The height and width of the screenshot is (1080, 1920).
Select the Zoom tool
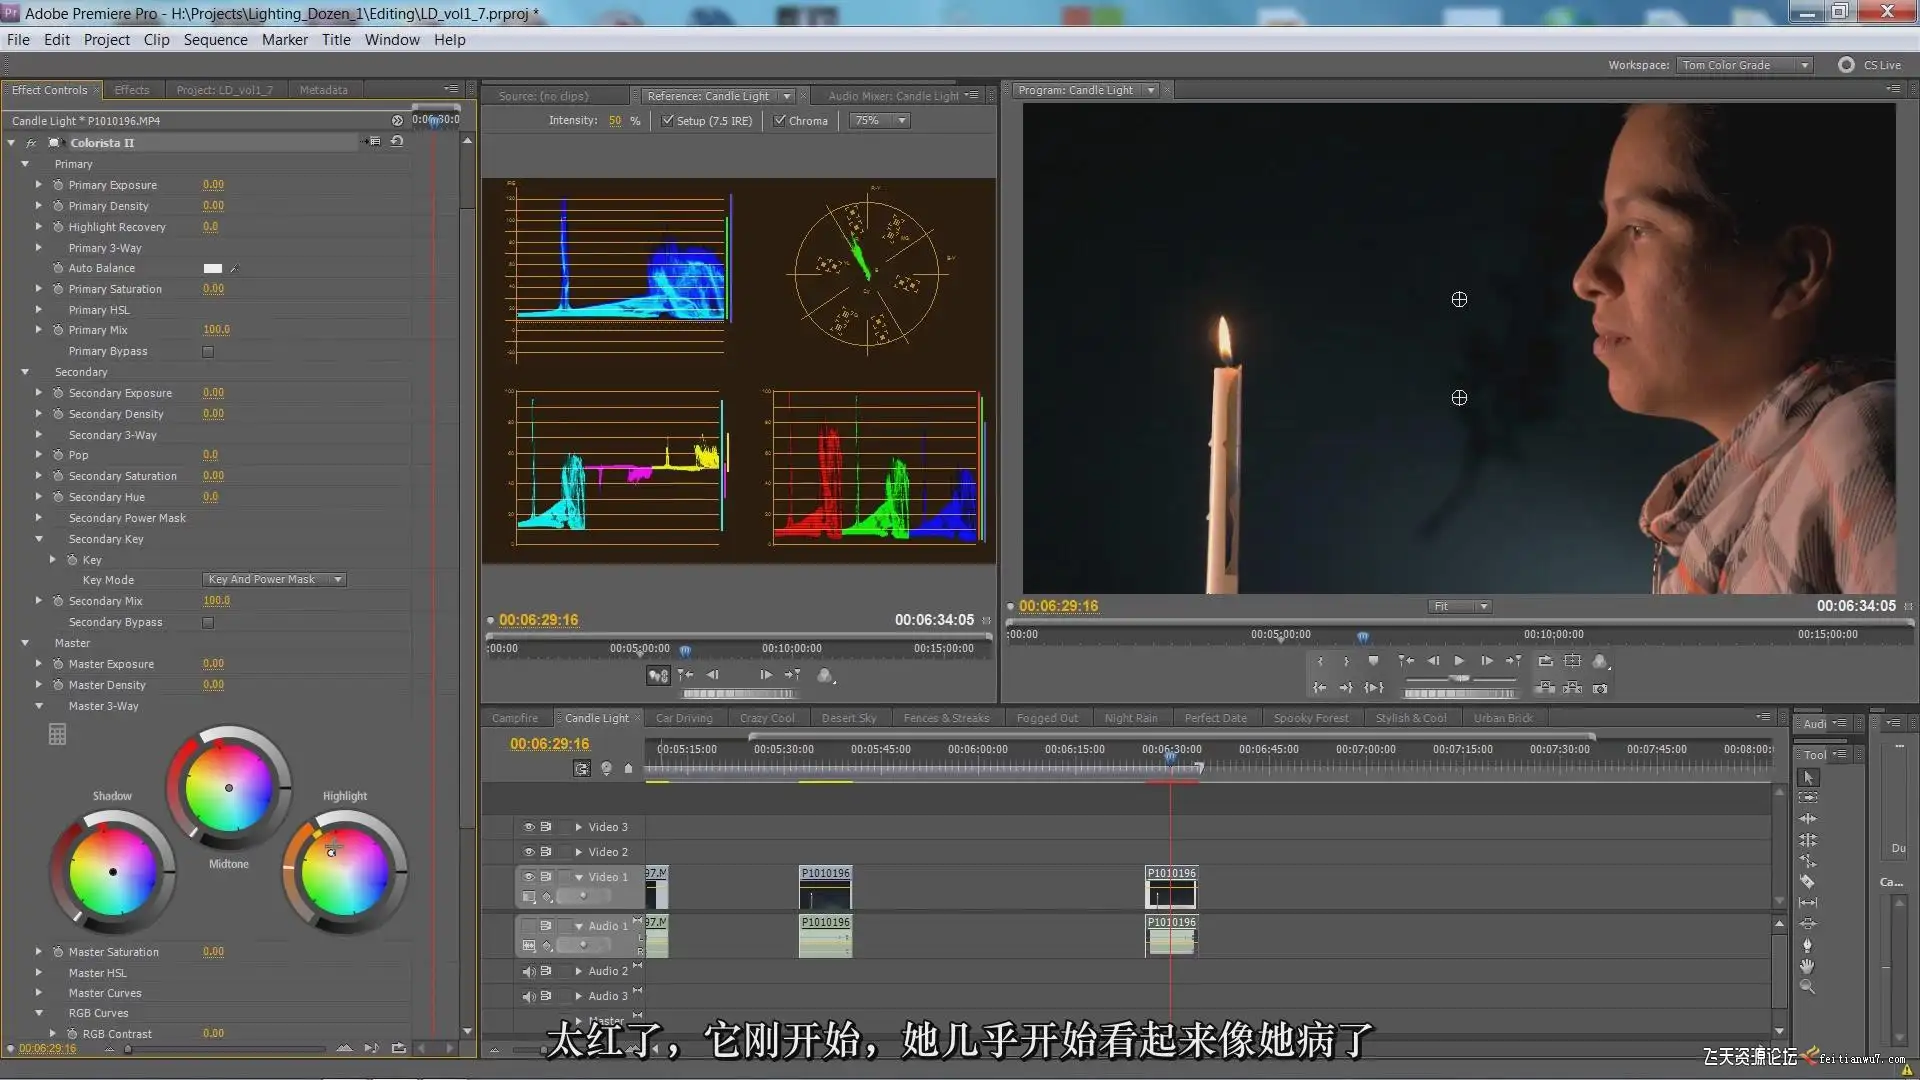tap(1807, 986)
